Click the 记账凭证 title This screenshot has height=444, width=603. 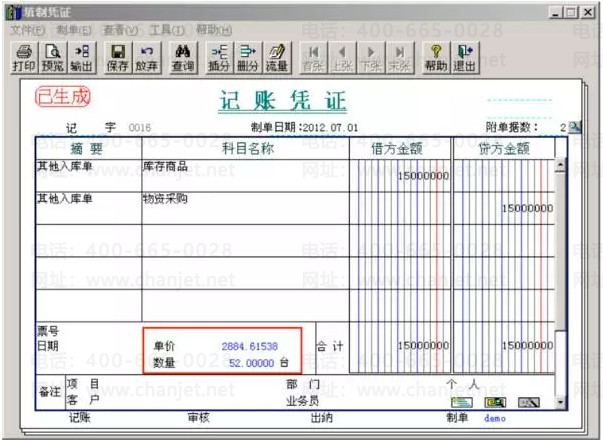click(283, 101)
